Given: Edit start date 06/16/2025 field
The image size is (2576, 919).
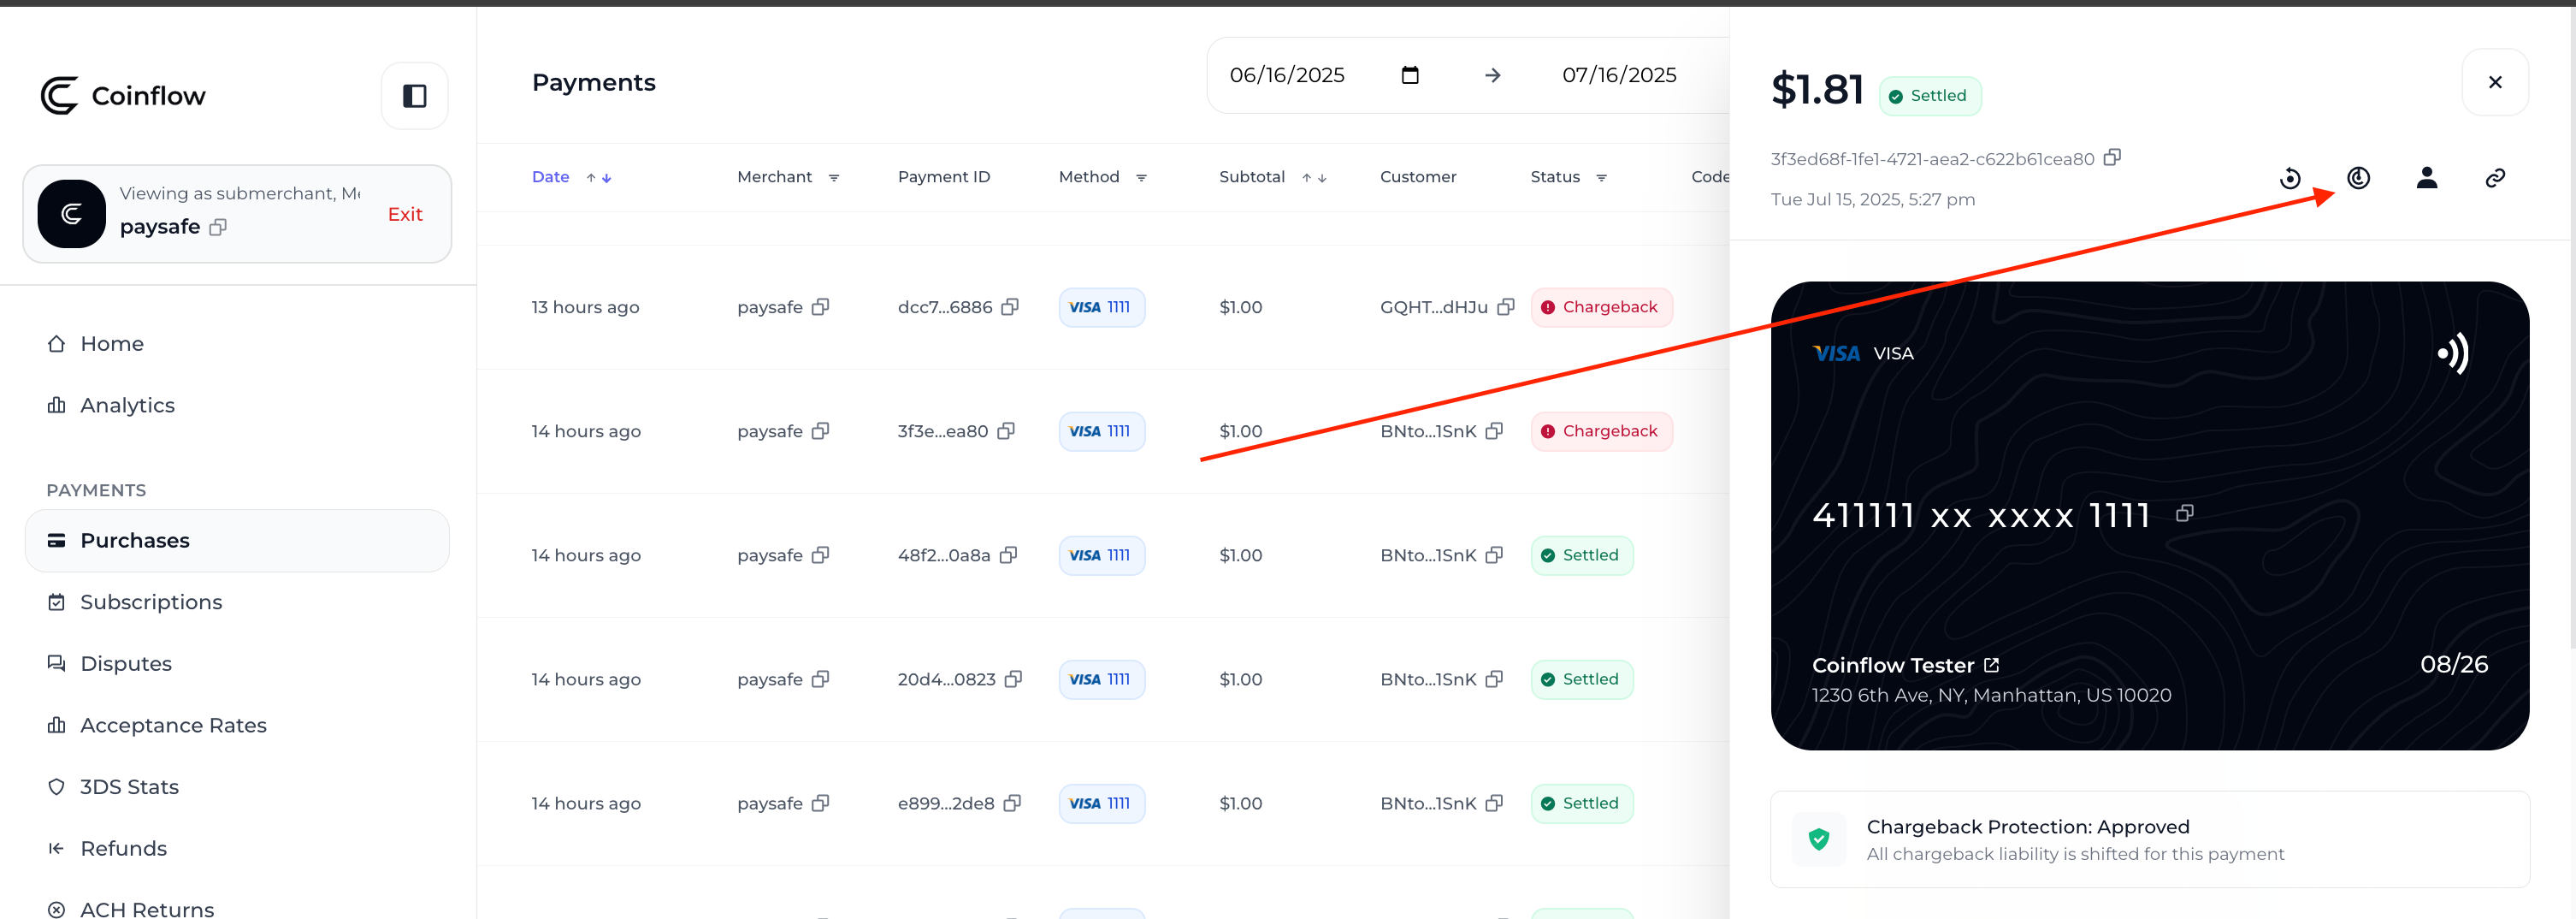Looking at the screenshot, I should pos(1287,75).
